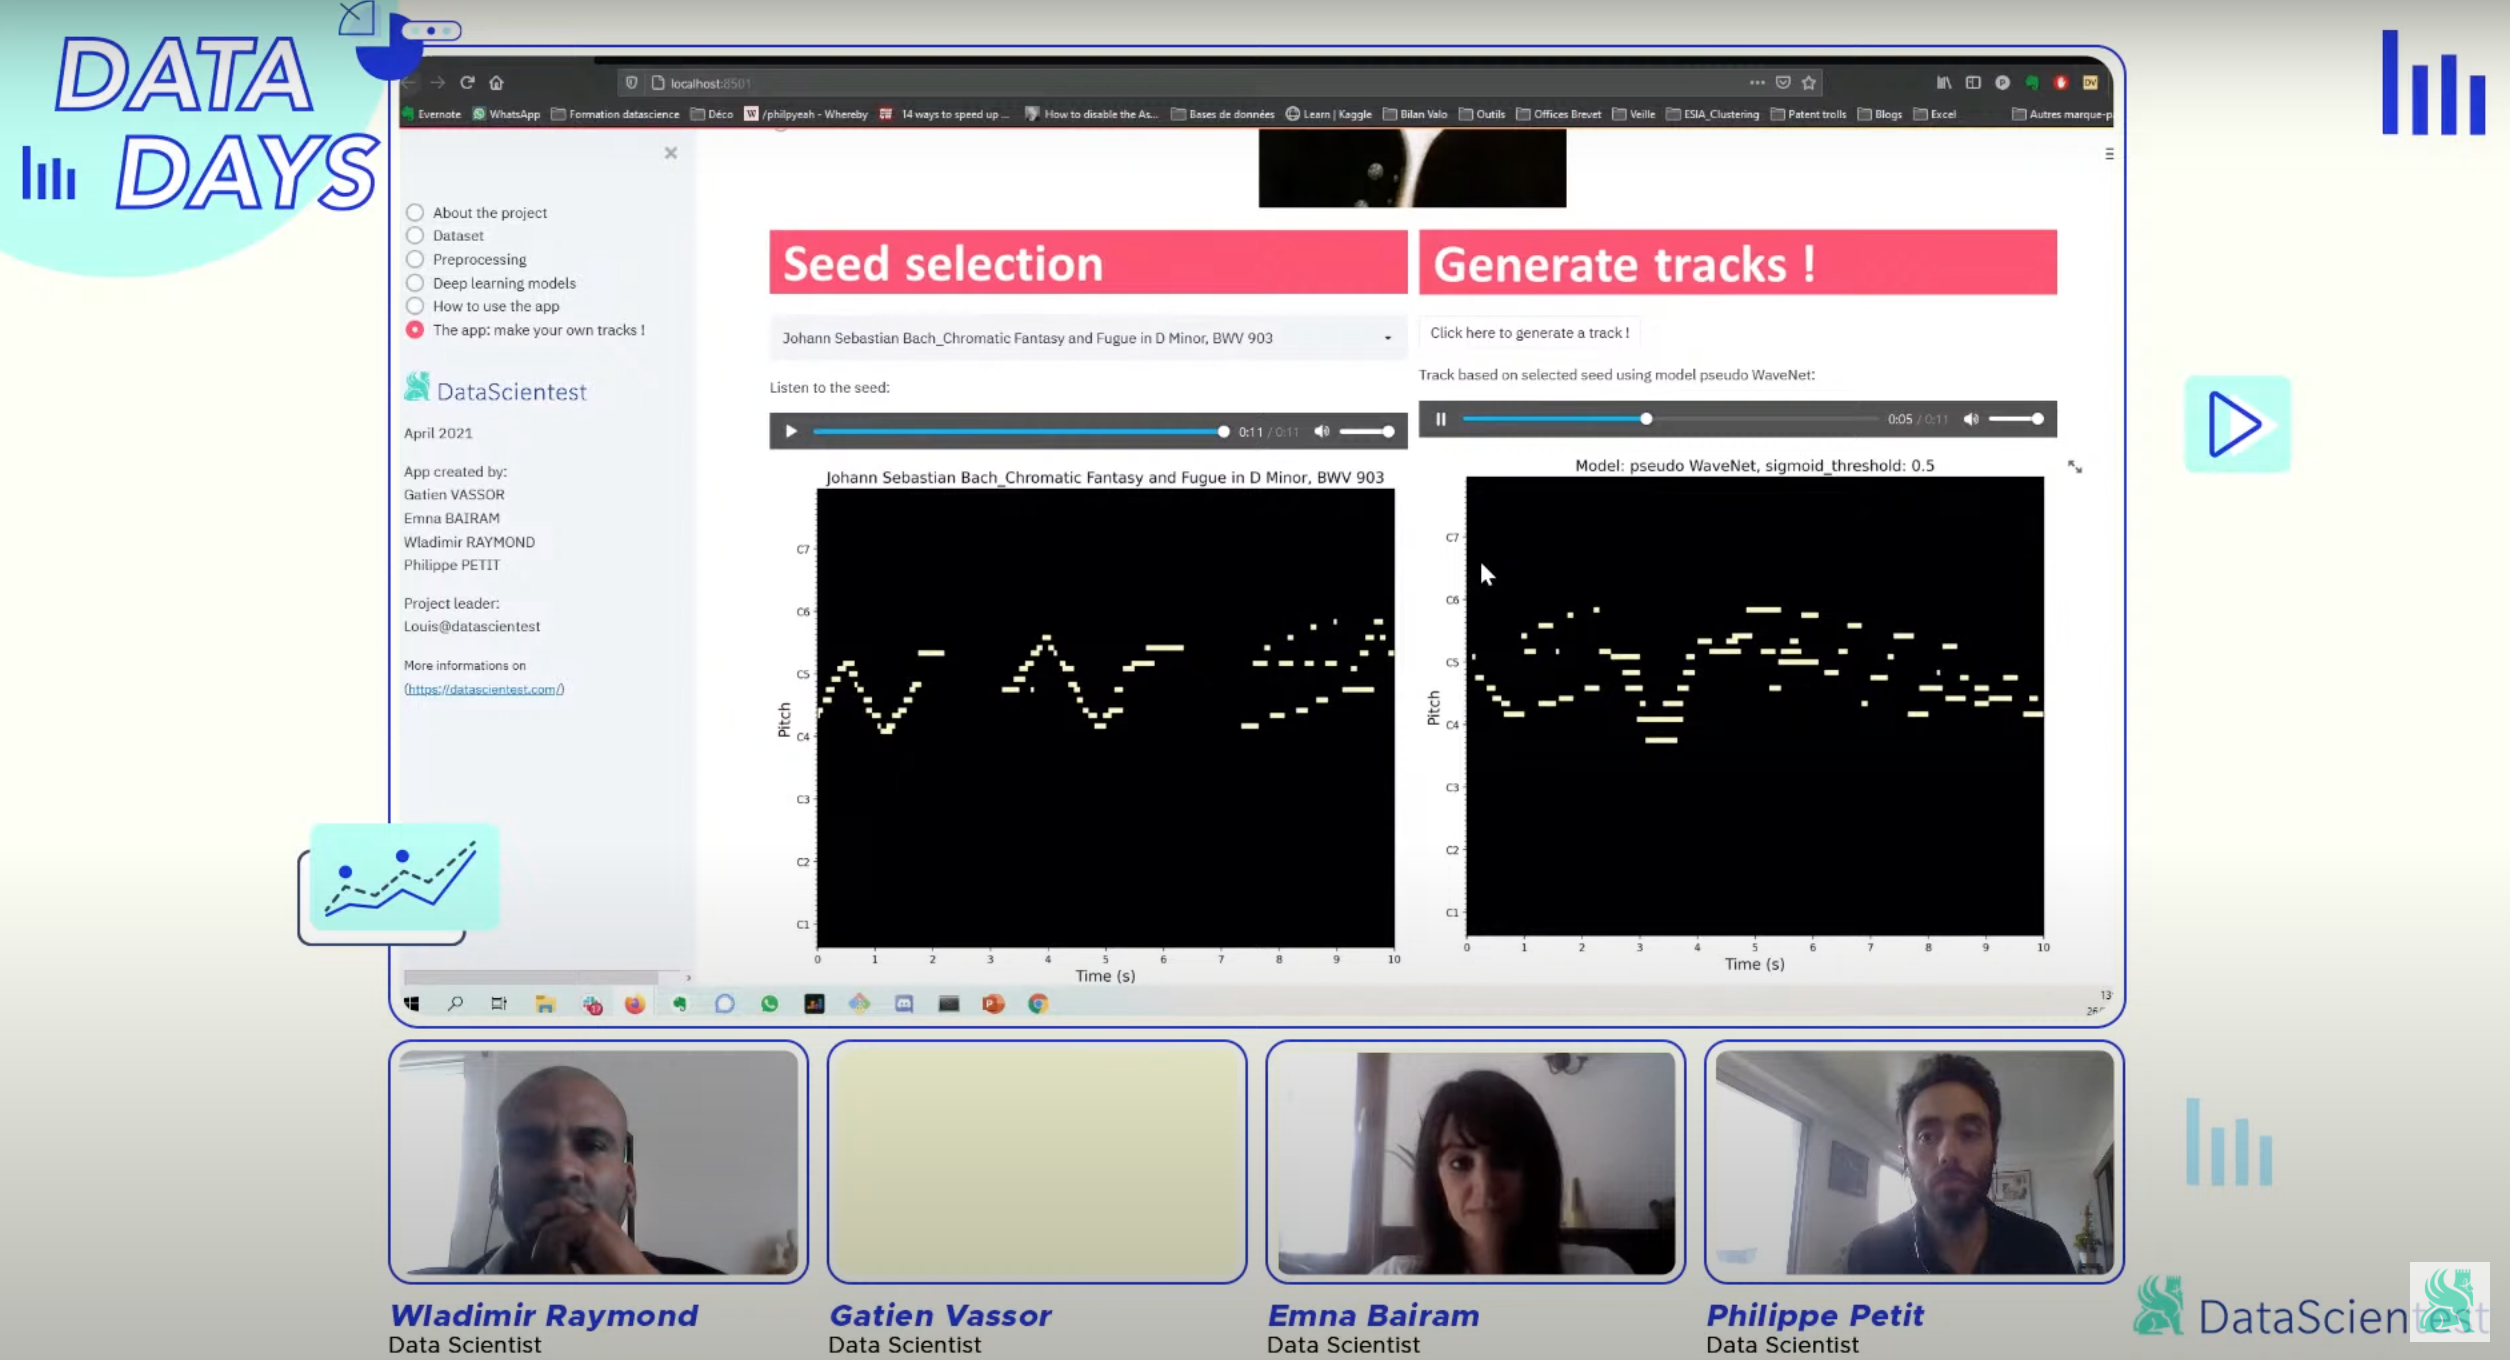2510x1360 pixels.
Task: Select About the project radio option
Action: (415, 212)
